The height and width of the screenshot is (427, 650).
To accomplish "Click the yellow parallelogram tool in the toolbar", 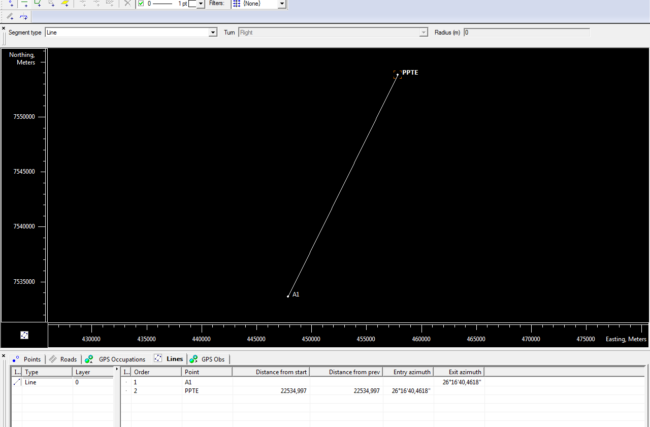I will click(65, 3).
